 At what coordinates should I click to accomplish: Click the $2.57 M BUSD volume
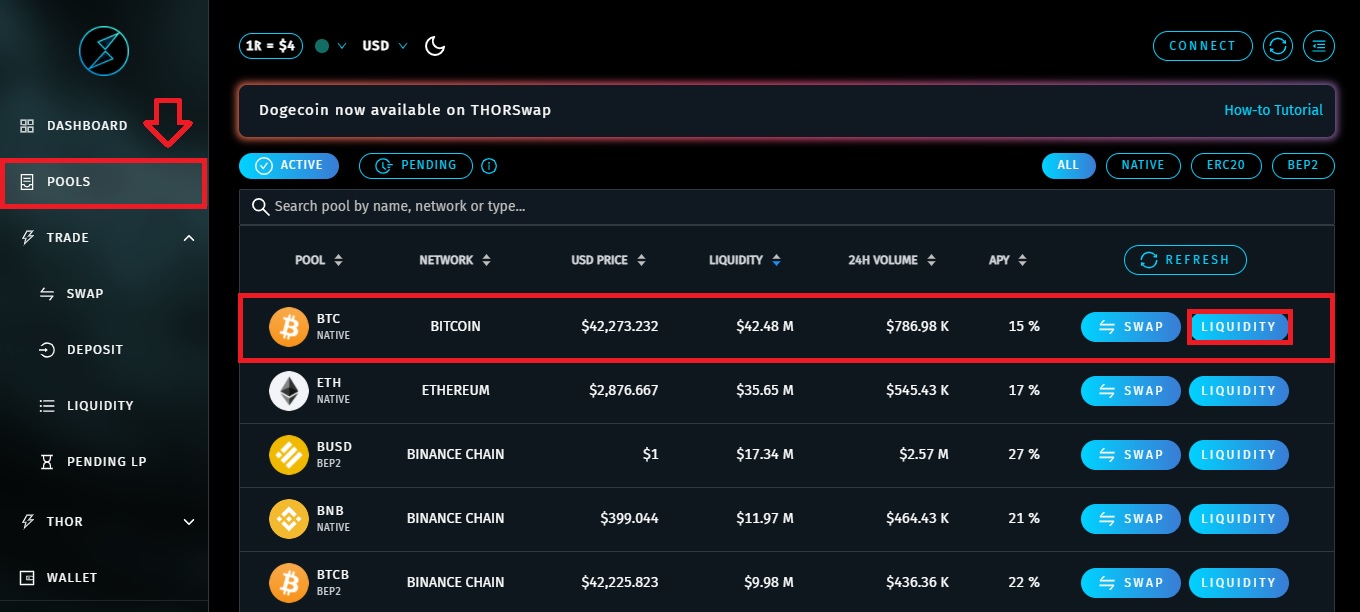pos(923,455)
